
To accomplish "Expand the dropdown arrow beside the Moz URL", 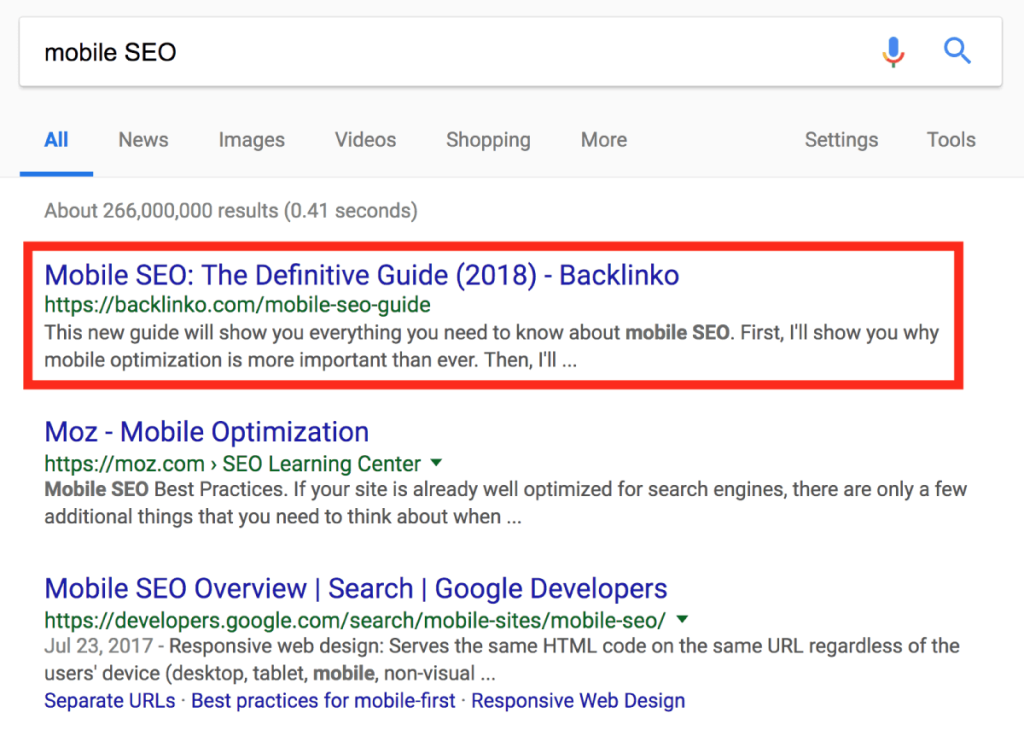I will click(436, 463).
